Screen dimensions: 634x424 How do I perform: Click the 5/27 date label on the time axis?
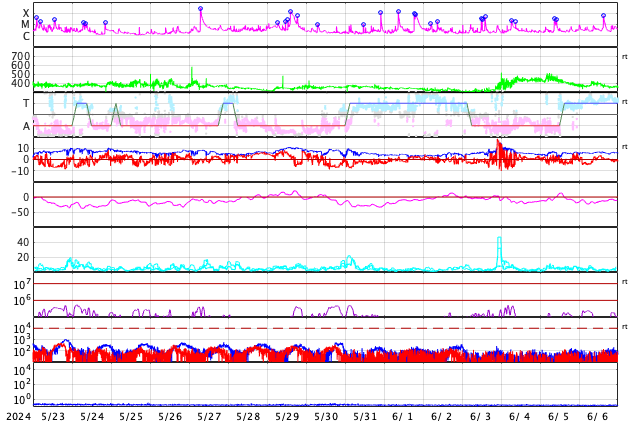point(209,416)
